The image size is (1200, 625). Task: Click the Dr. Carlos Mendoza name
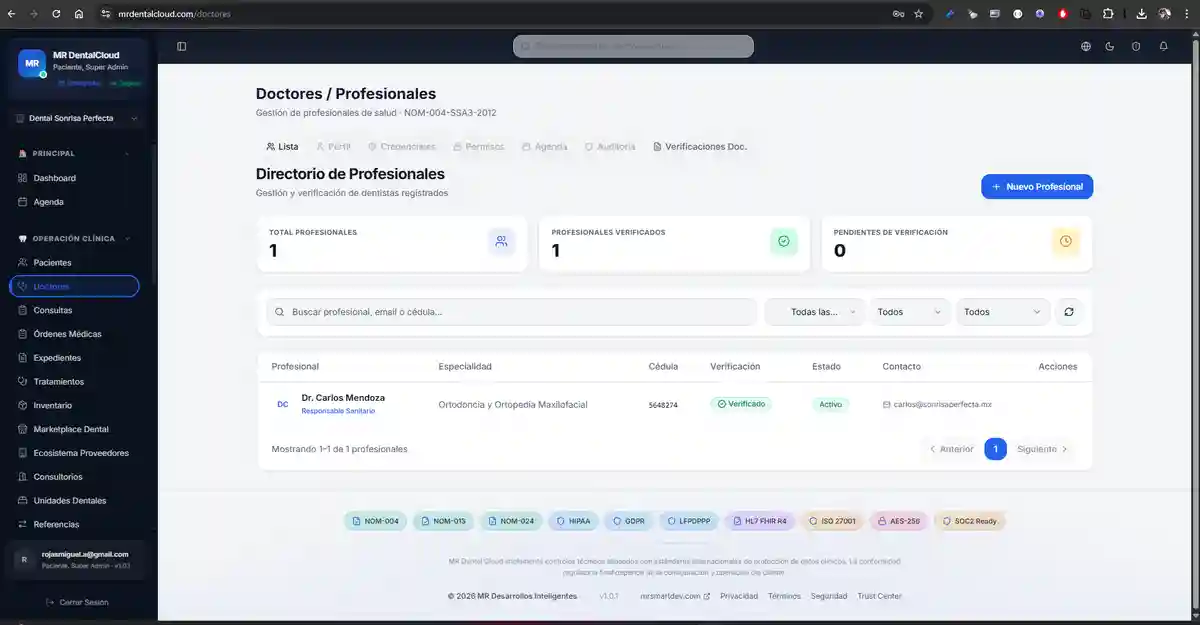coord(343,398)
